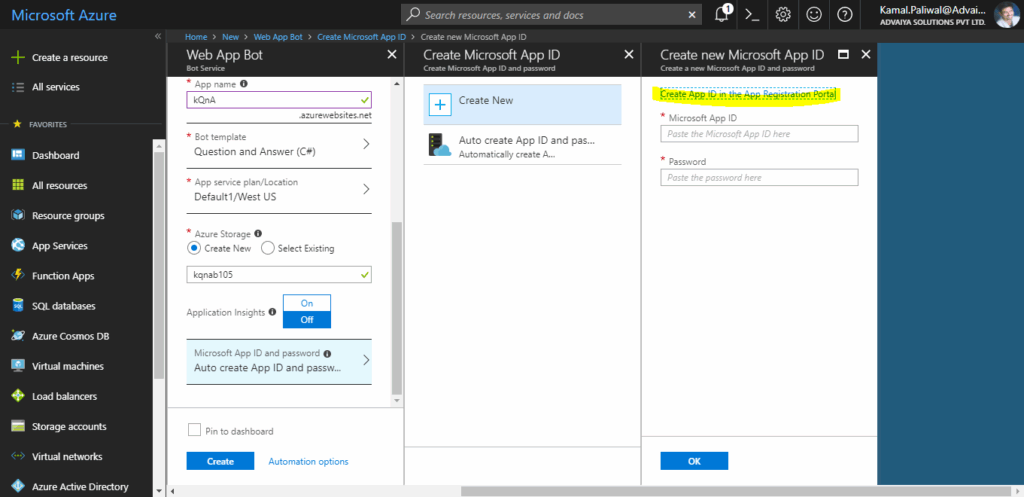
Task: Click the Load balancers diamond icon
Action: tap(18, 396)
